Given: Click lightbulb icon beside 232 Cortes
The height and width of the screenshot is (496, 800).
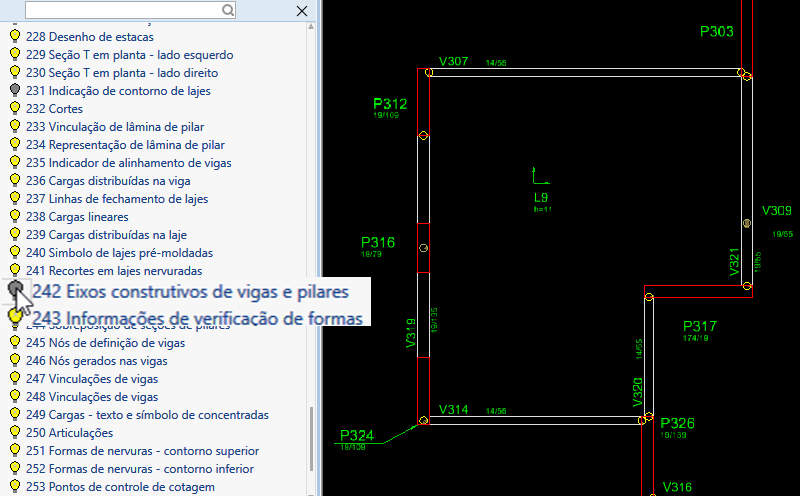Looking at the screenshot, I should pos(15,109).
